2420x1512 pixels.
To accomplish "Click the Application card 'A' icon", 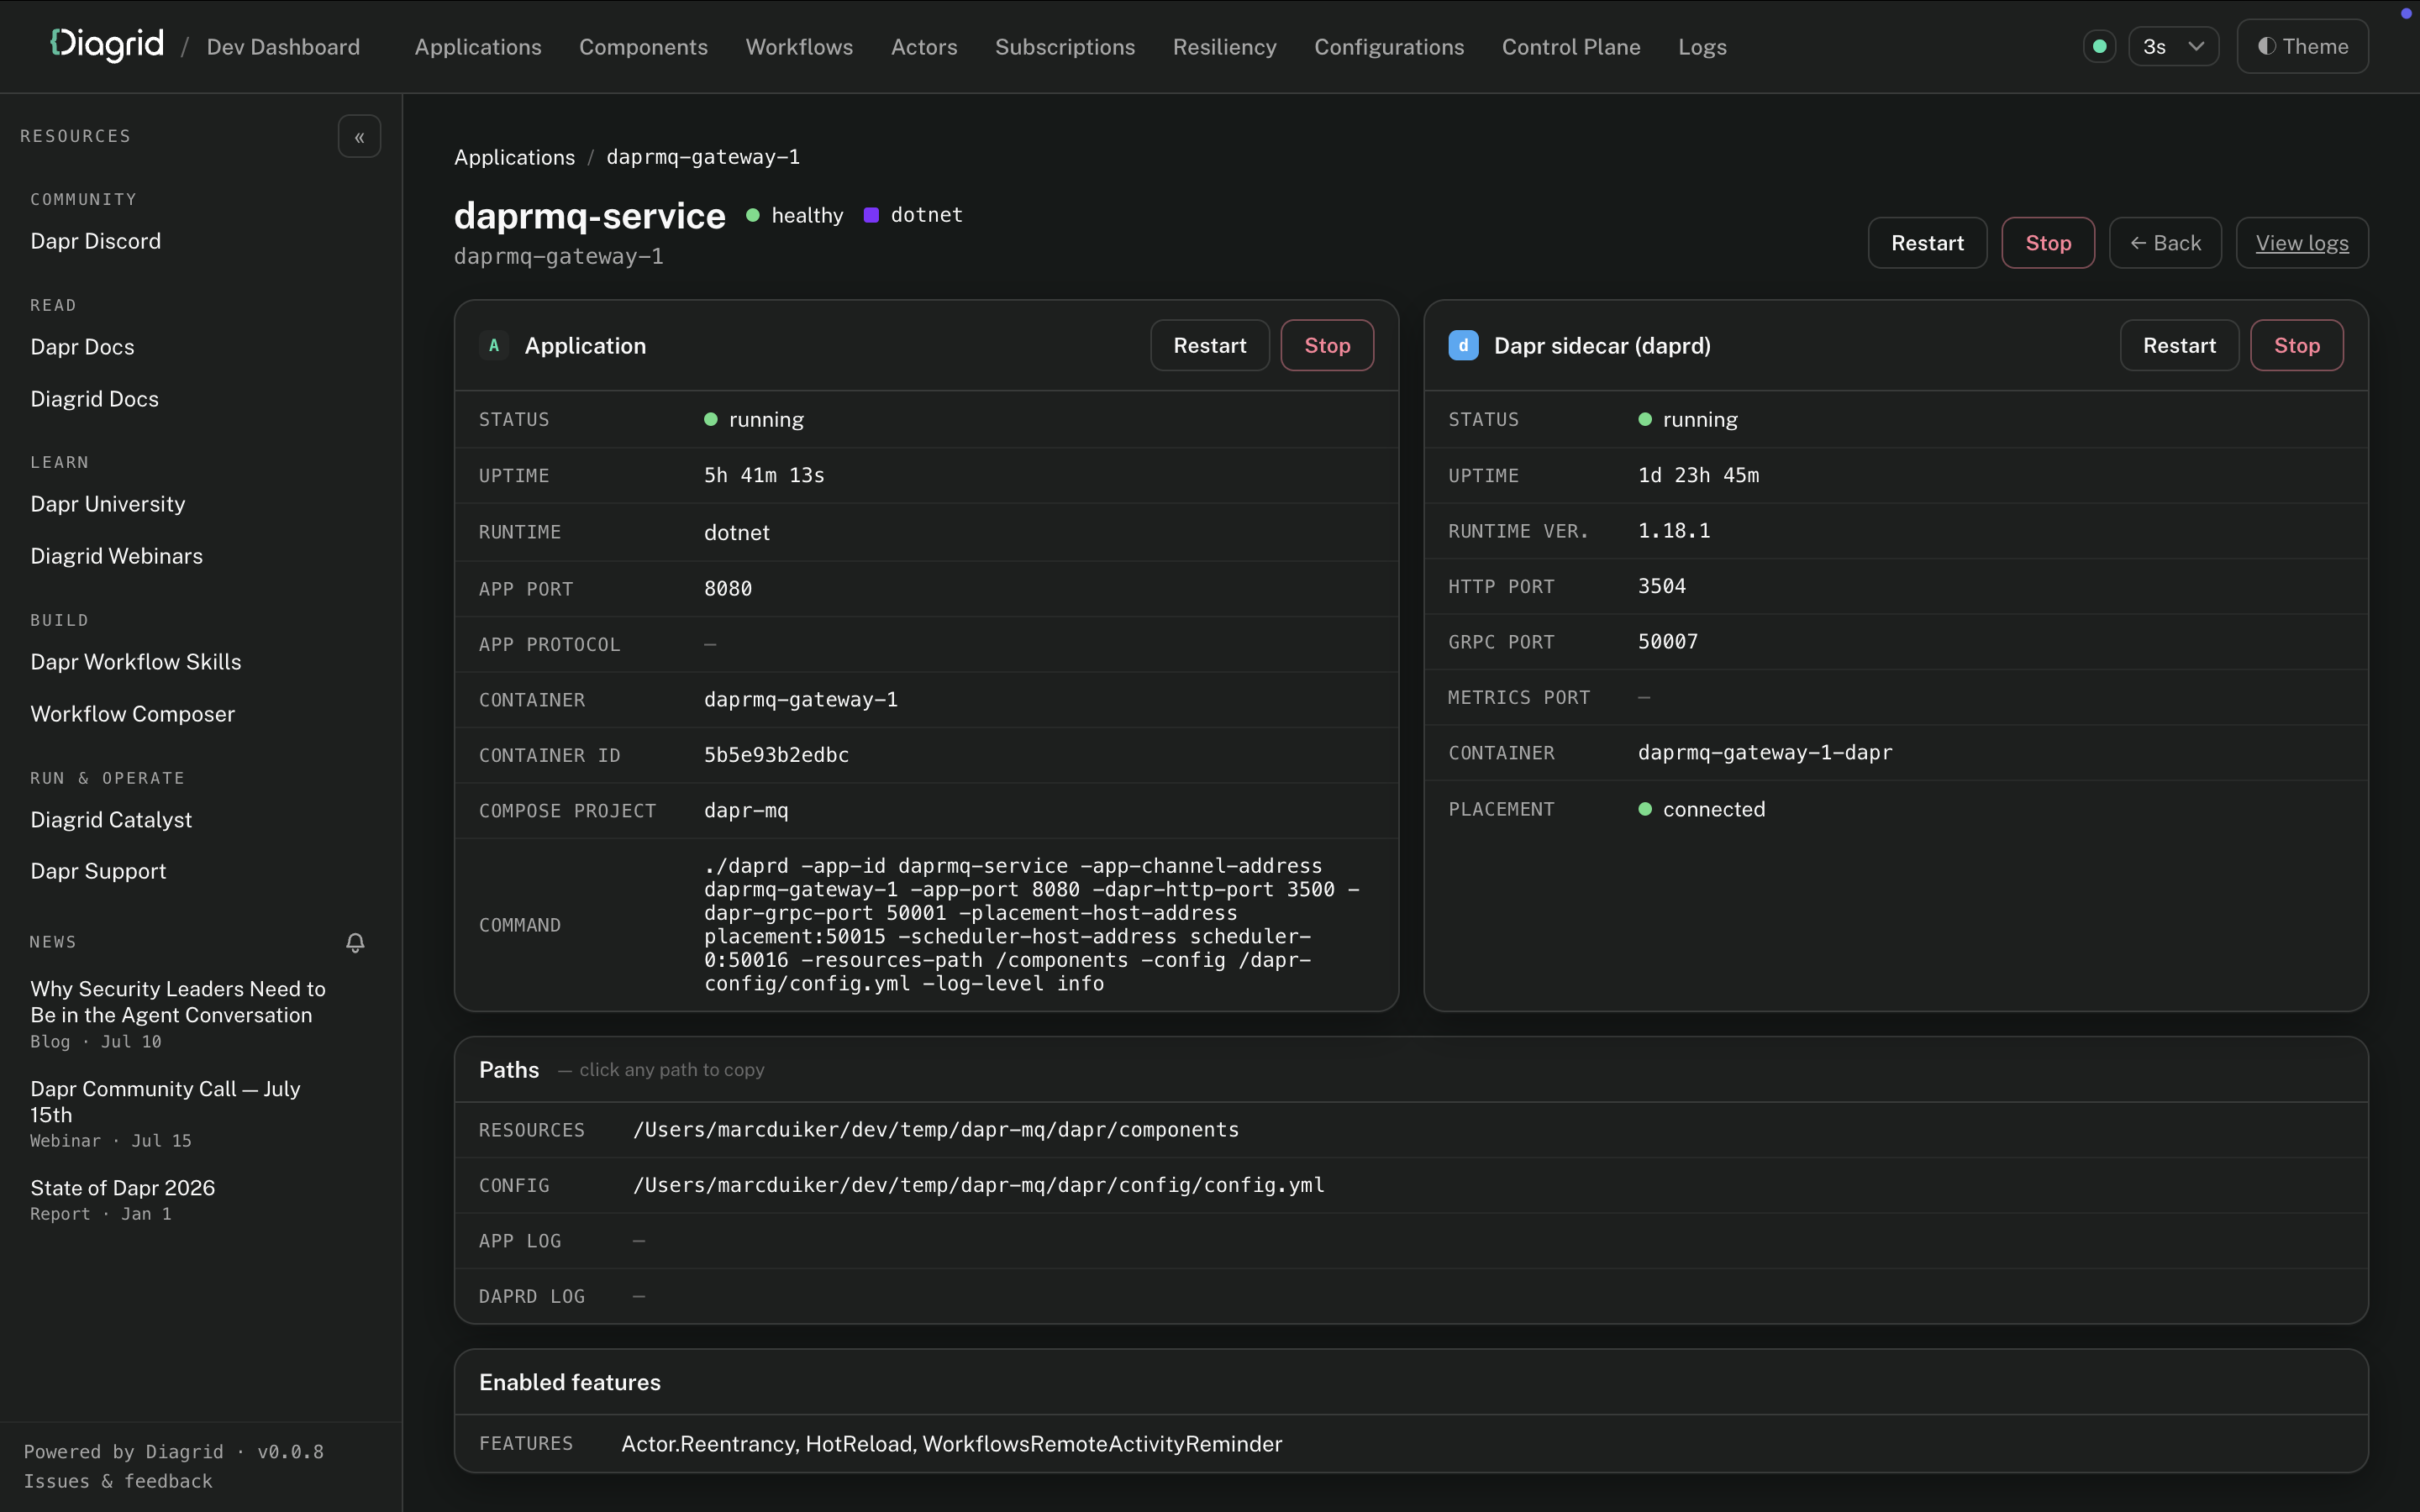I will tap(494, 345).
